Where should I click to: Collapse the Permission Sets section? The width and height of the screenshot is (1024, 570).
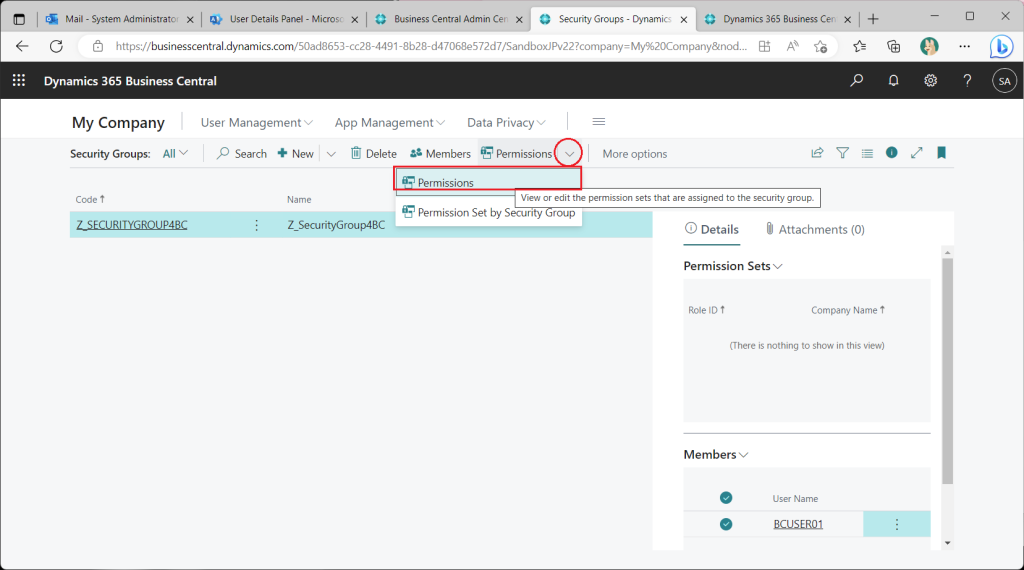[733, 266]
